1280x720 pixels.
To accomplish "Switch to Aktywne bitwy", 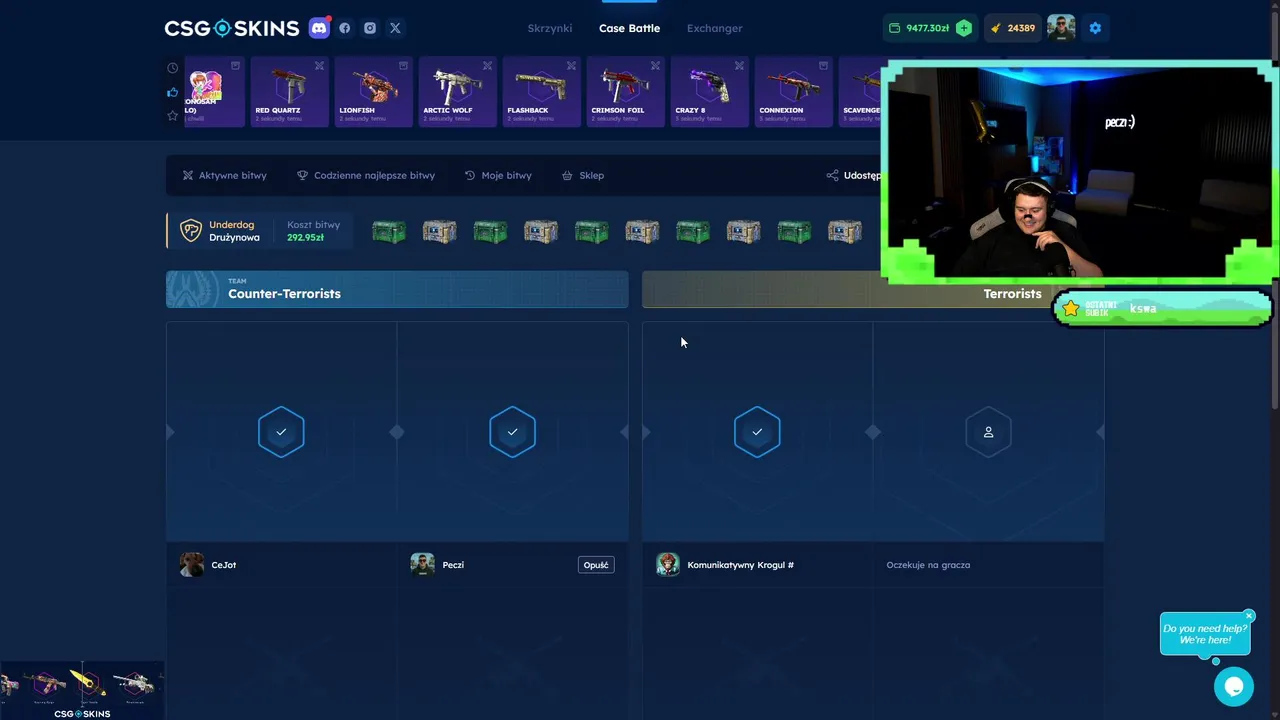I will coord(224,175).
